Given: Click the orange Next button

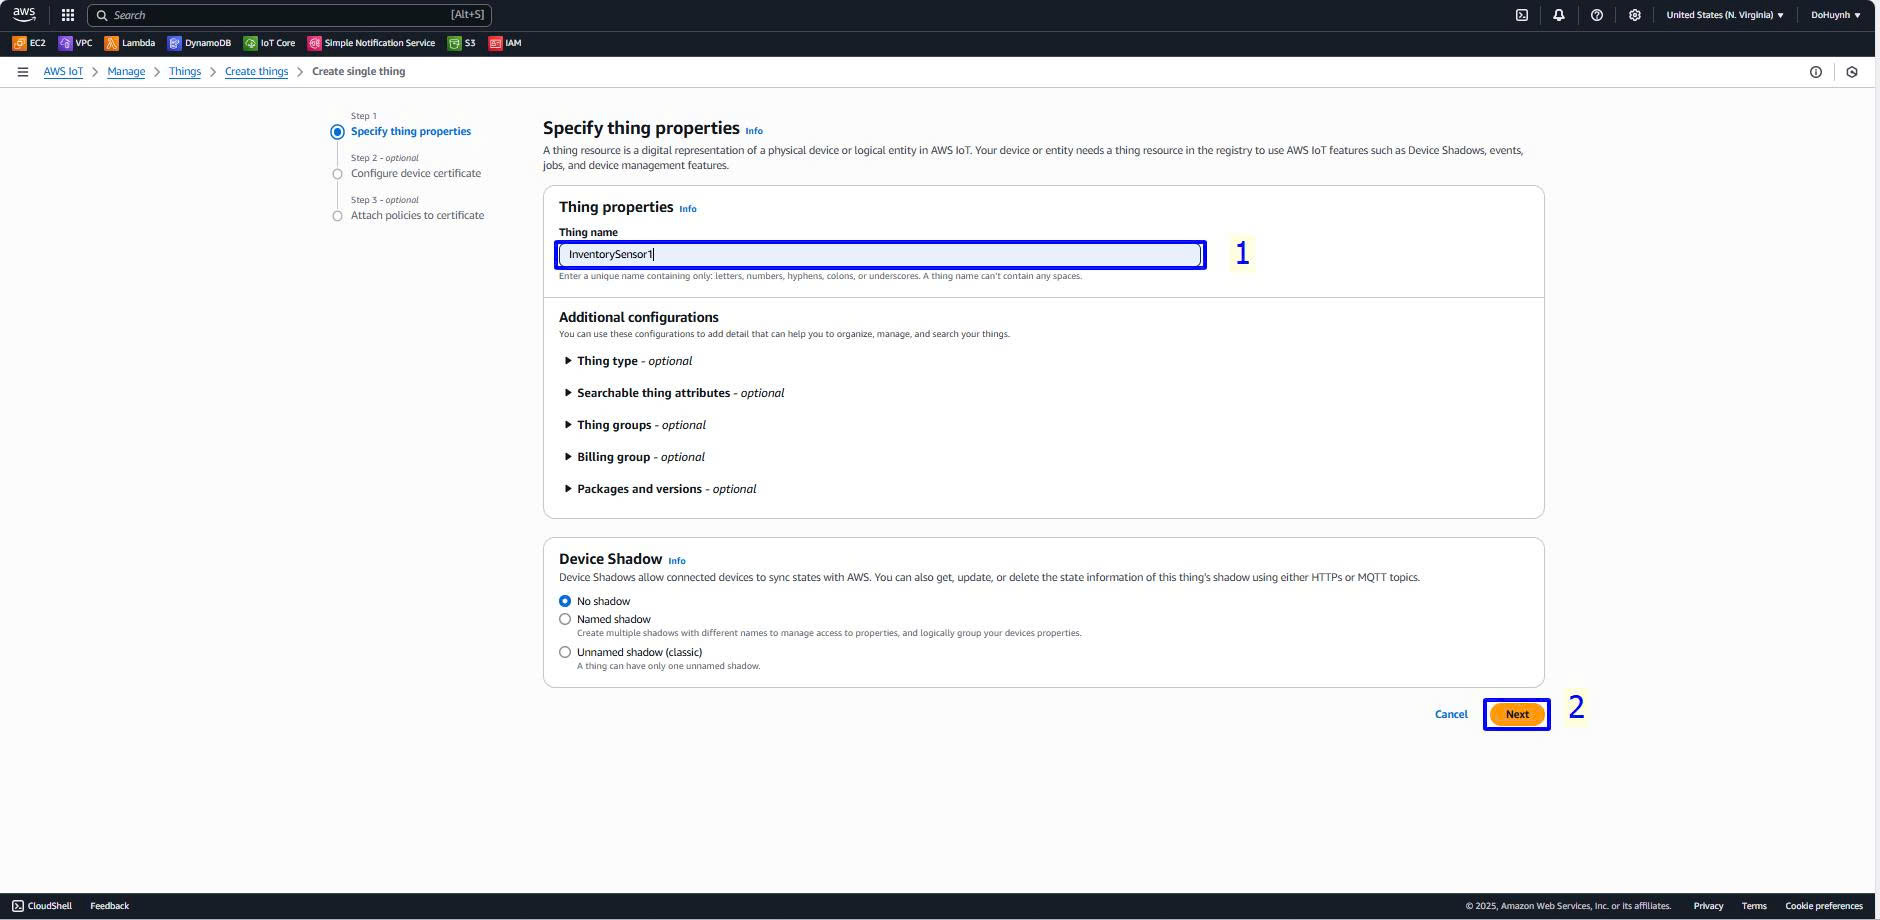Looking at the screenshot, I should tap(1516, 714).
